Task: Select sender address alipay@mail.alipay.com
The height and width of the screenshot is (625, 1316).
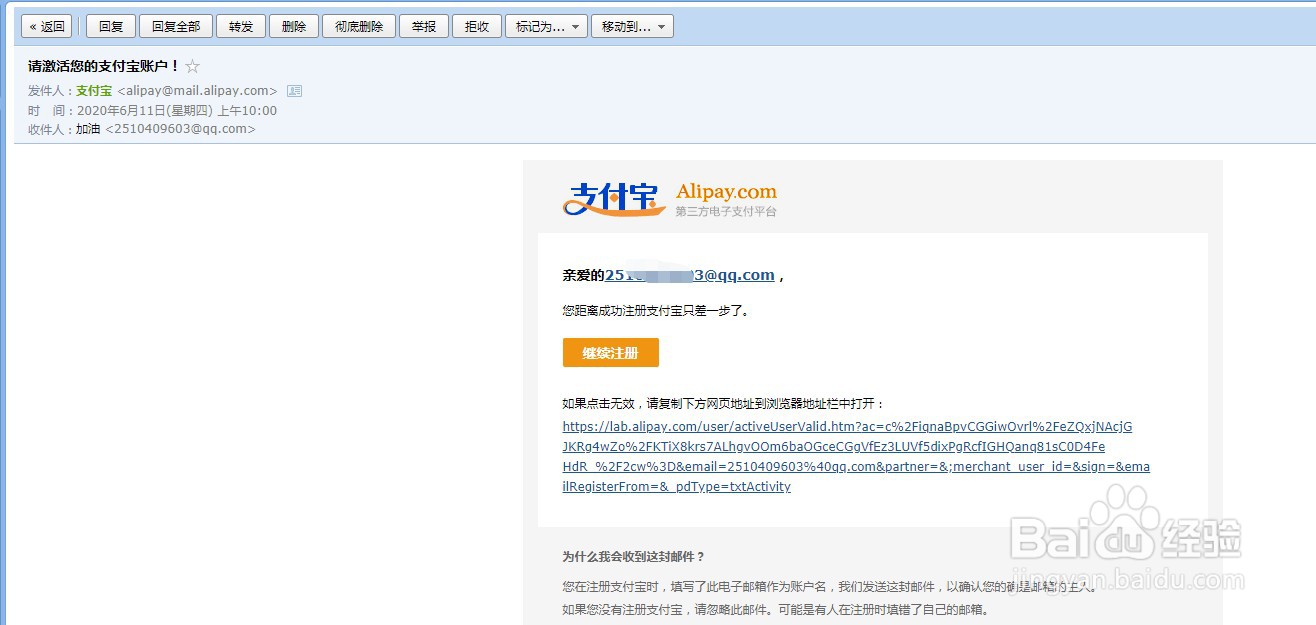Action: 197,91
